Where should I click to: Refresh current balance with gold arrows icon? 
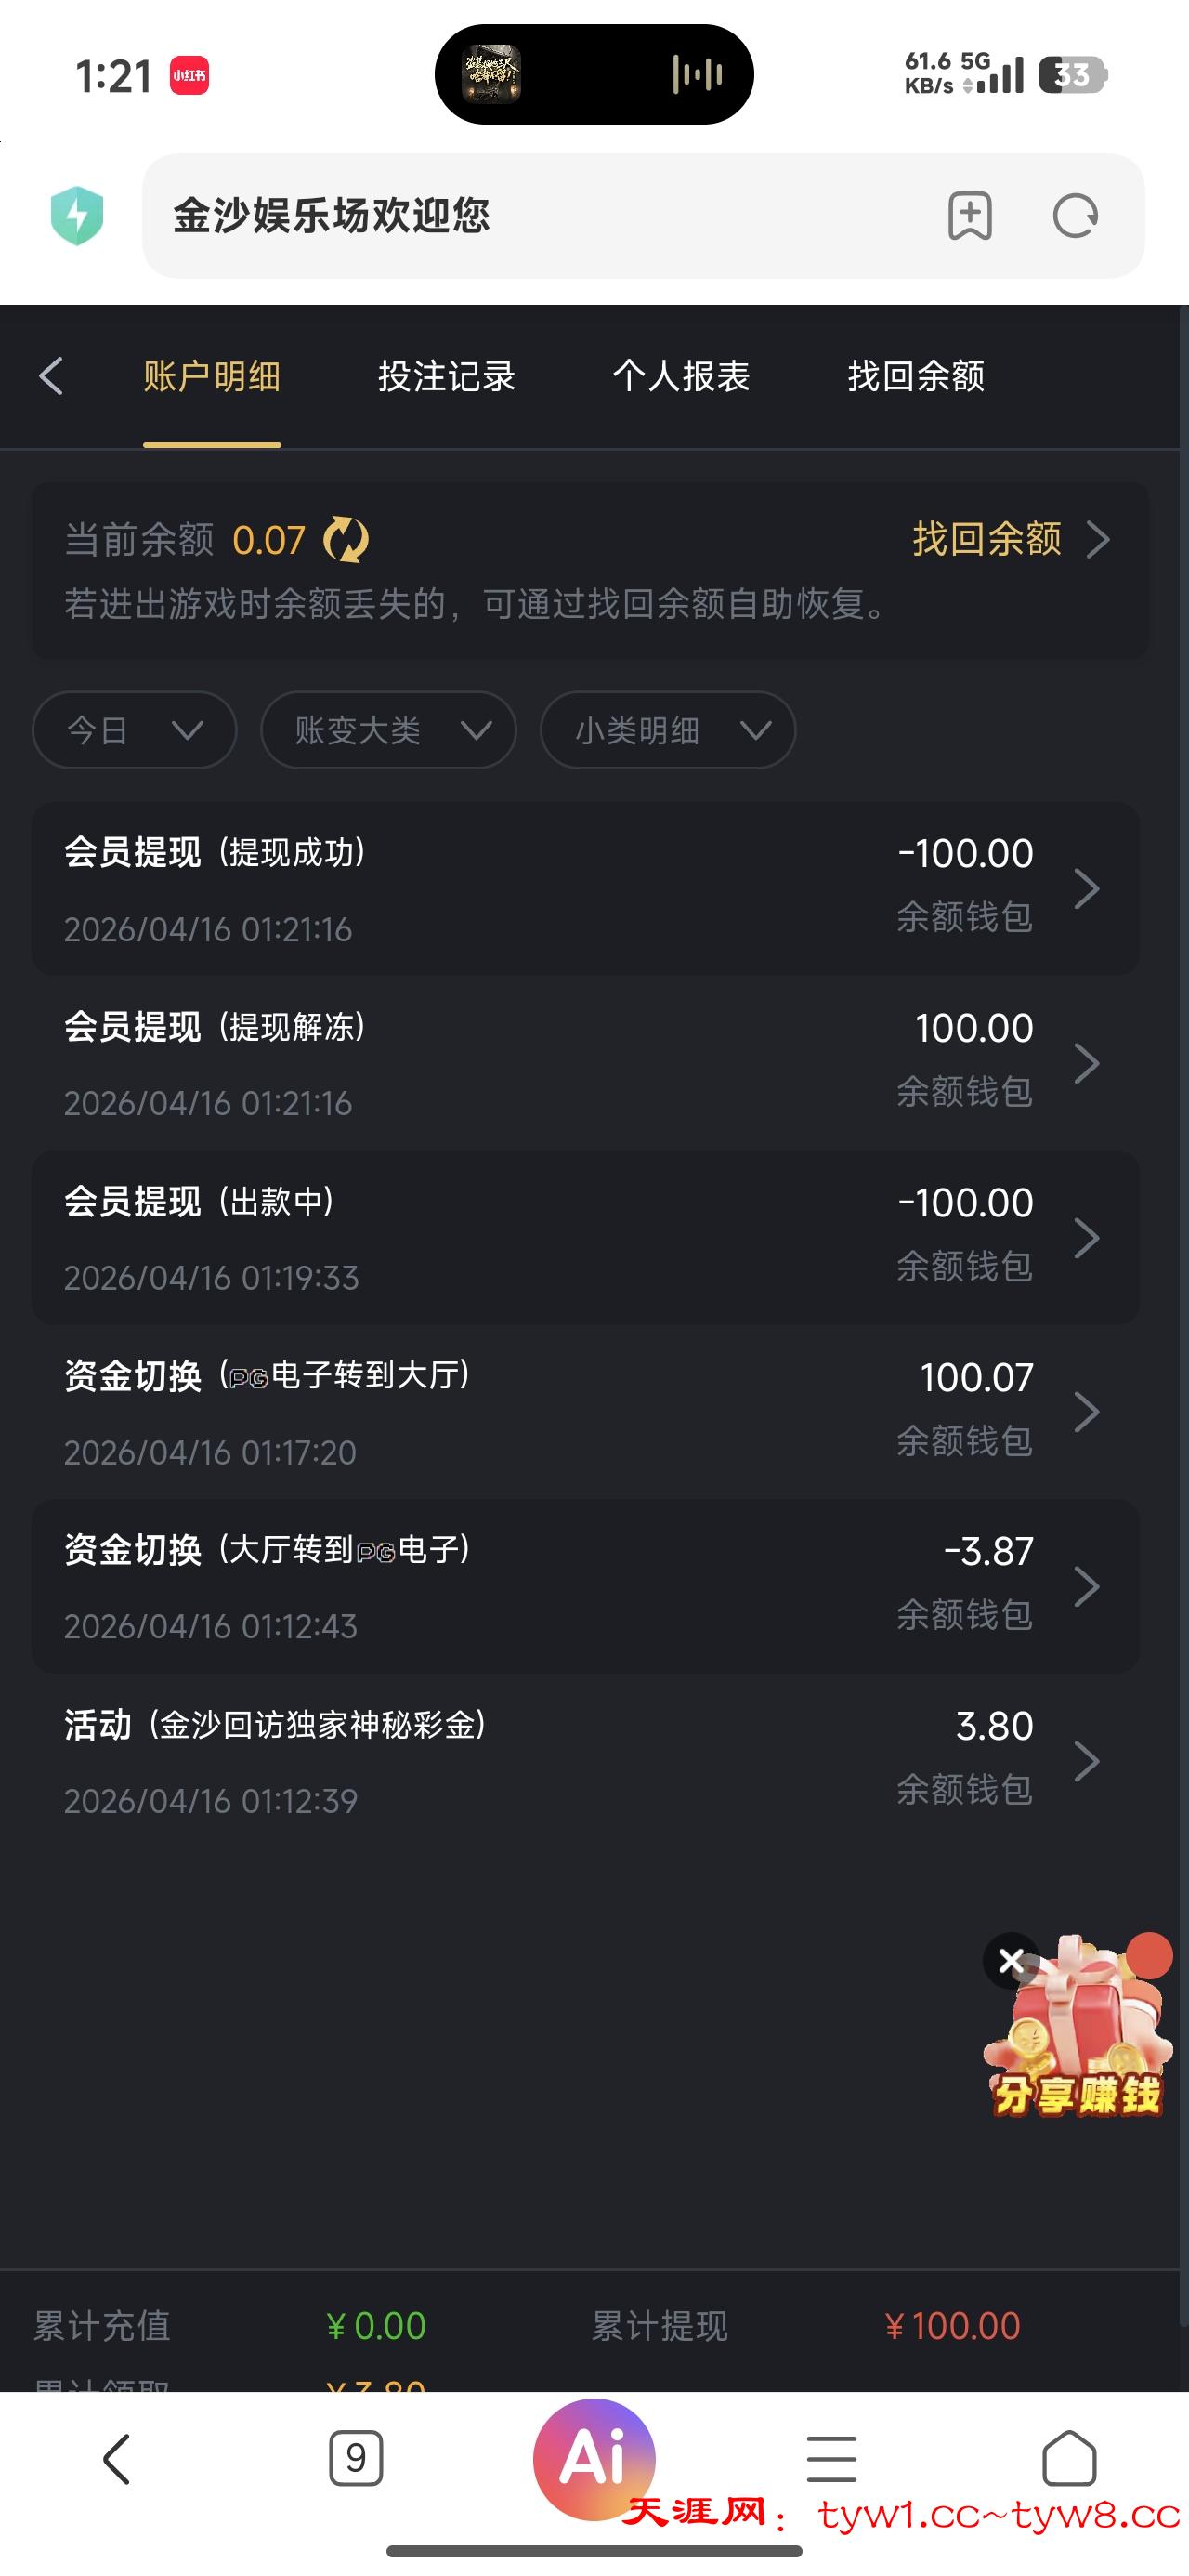(346, 540)
